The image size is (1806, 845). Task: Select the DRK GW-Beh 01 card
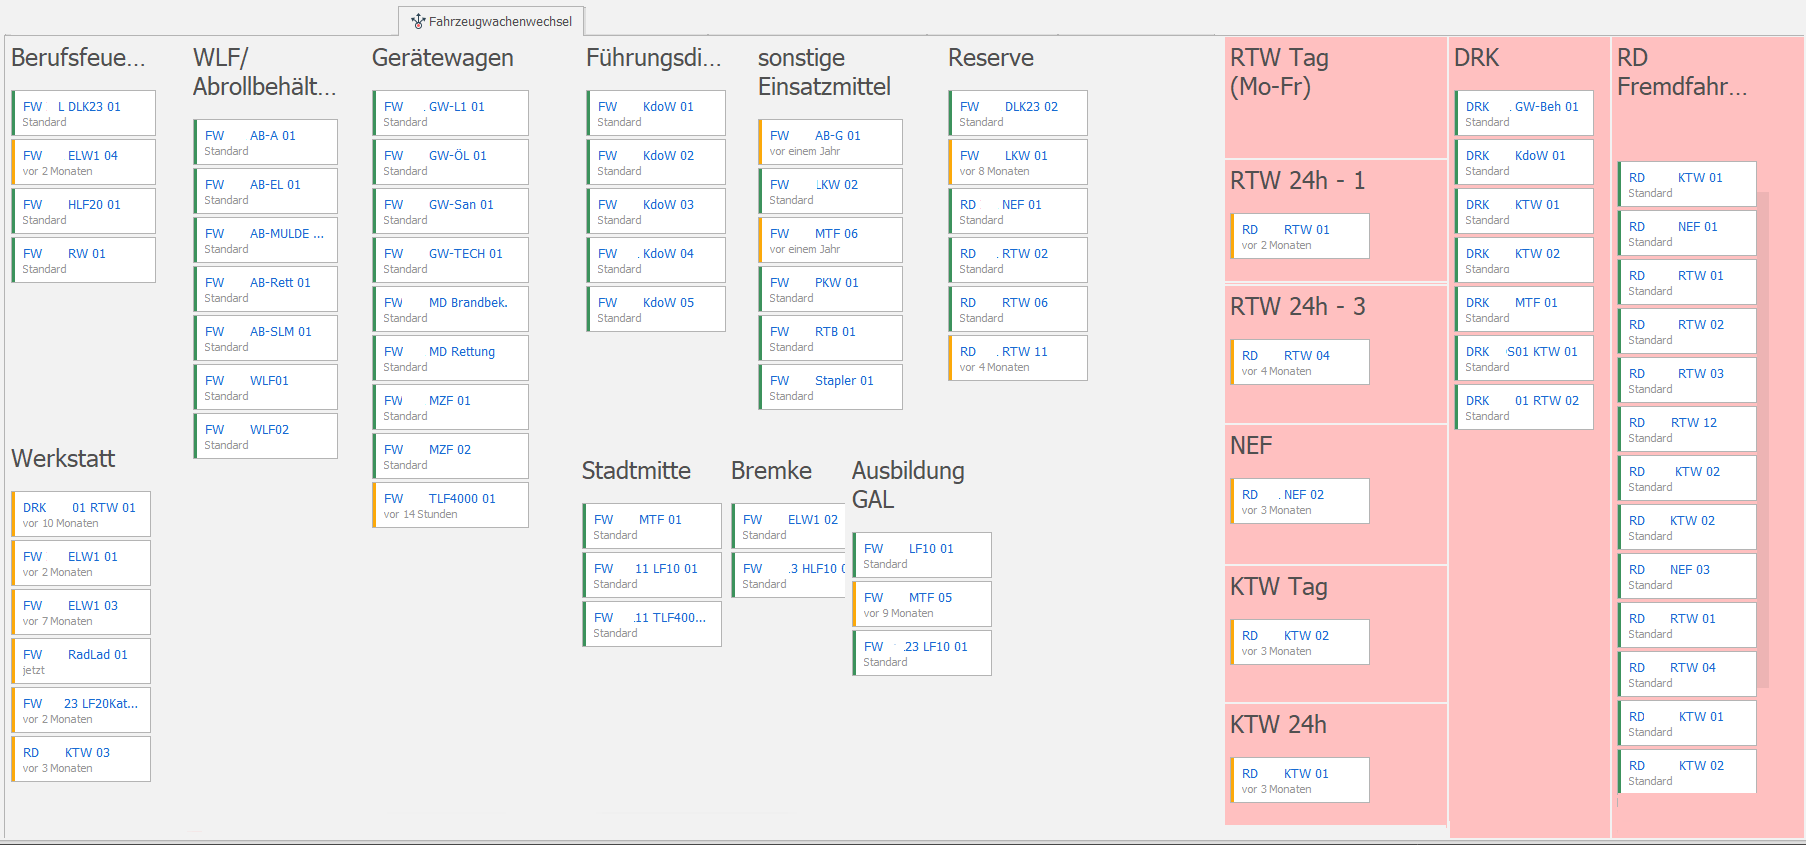point(1524,113)
